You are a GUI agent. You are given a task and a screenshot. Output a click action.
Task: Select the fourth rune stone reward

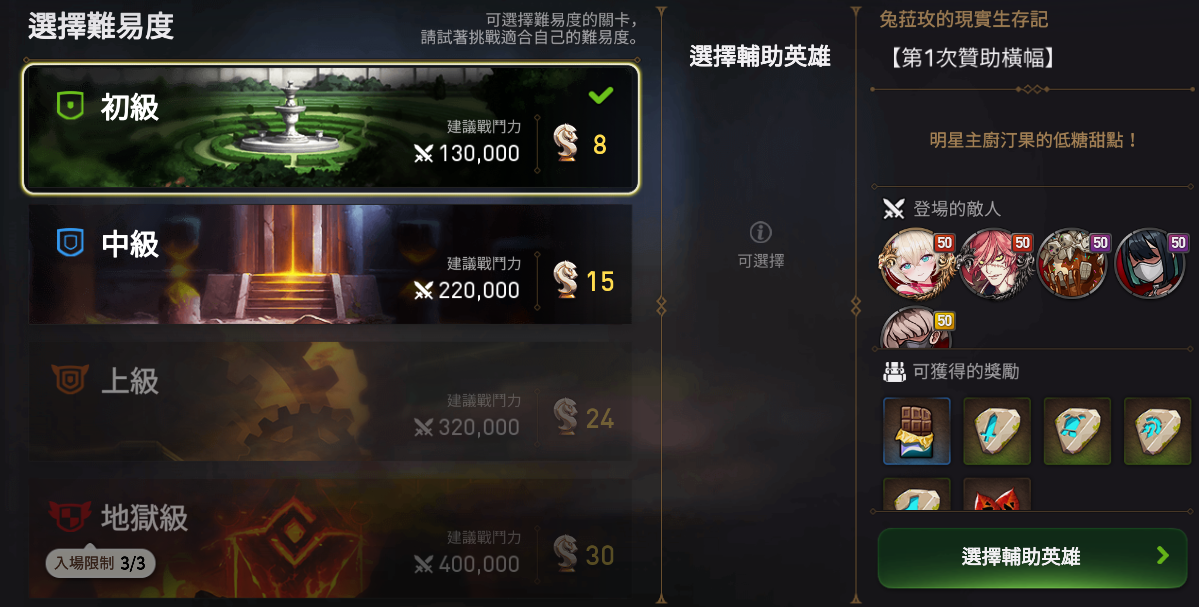pyautogui.click(x=1157, y=431)
